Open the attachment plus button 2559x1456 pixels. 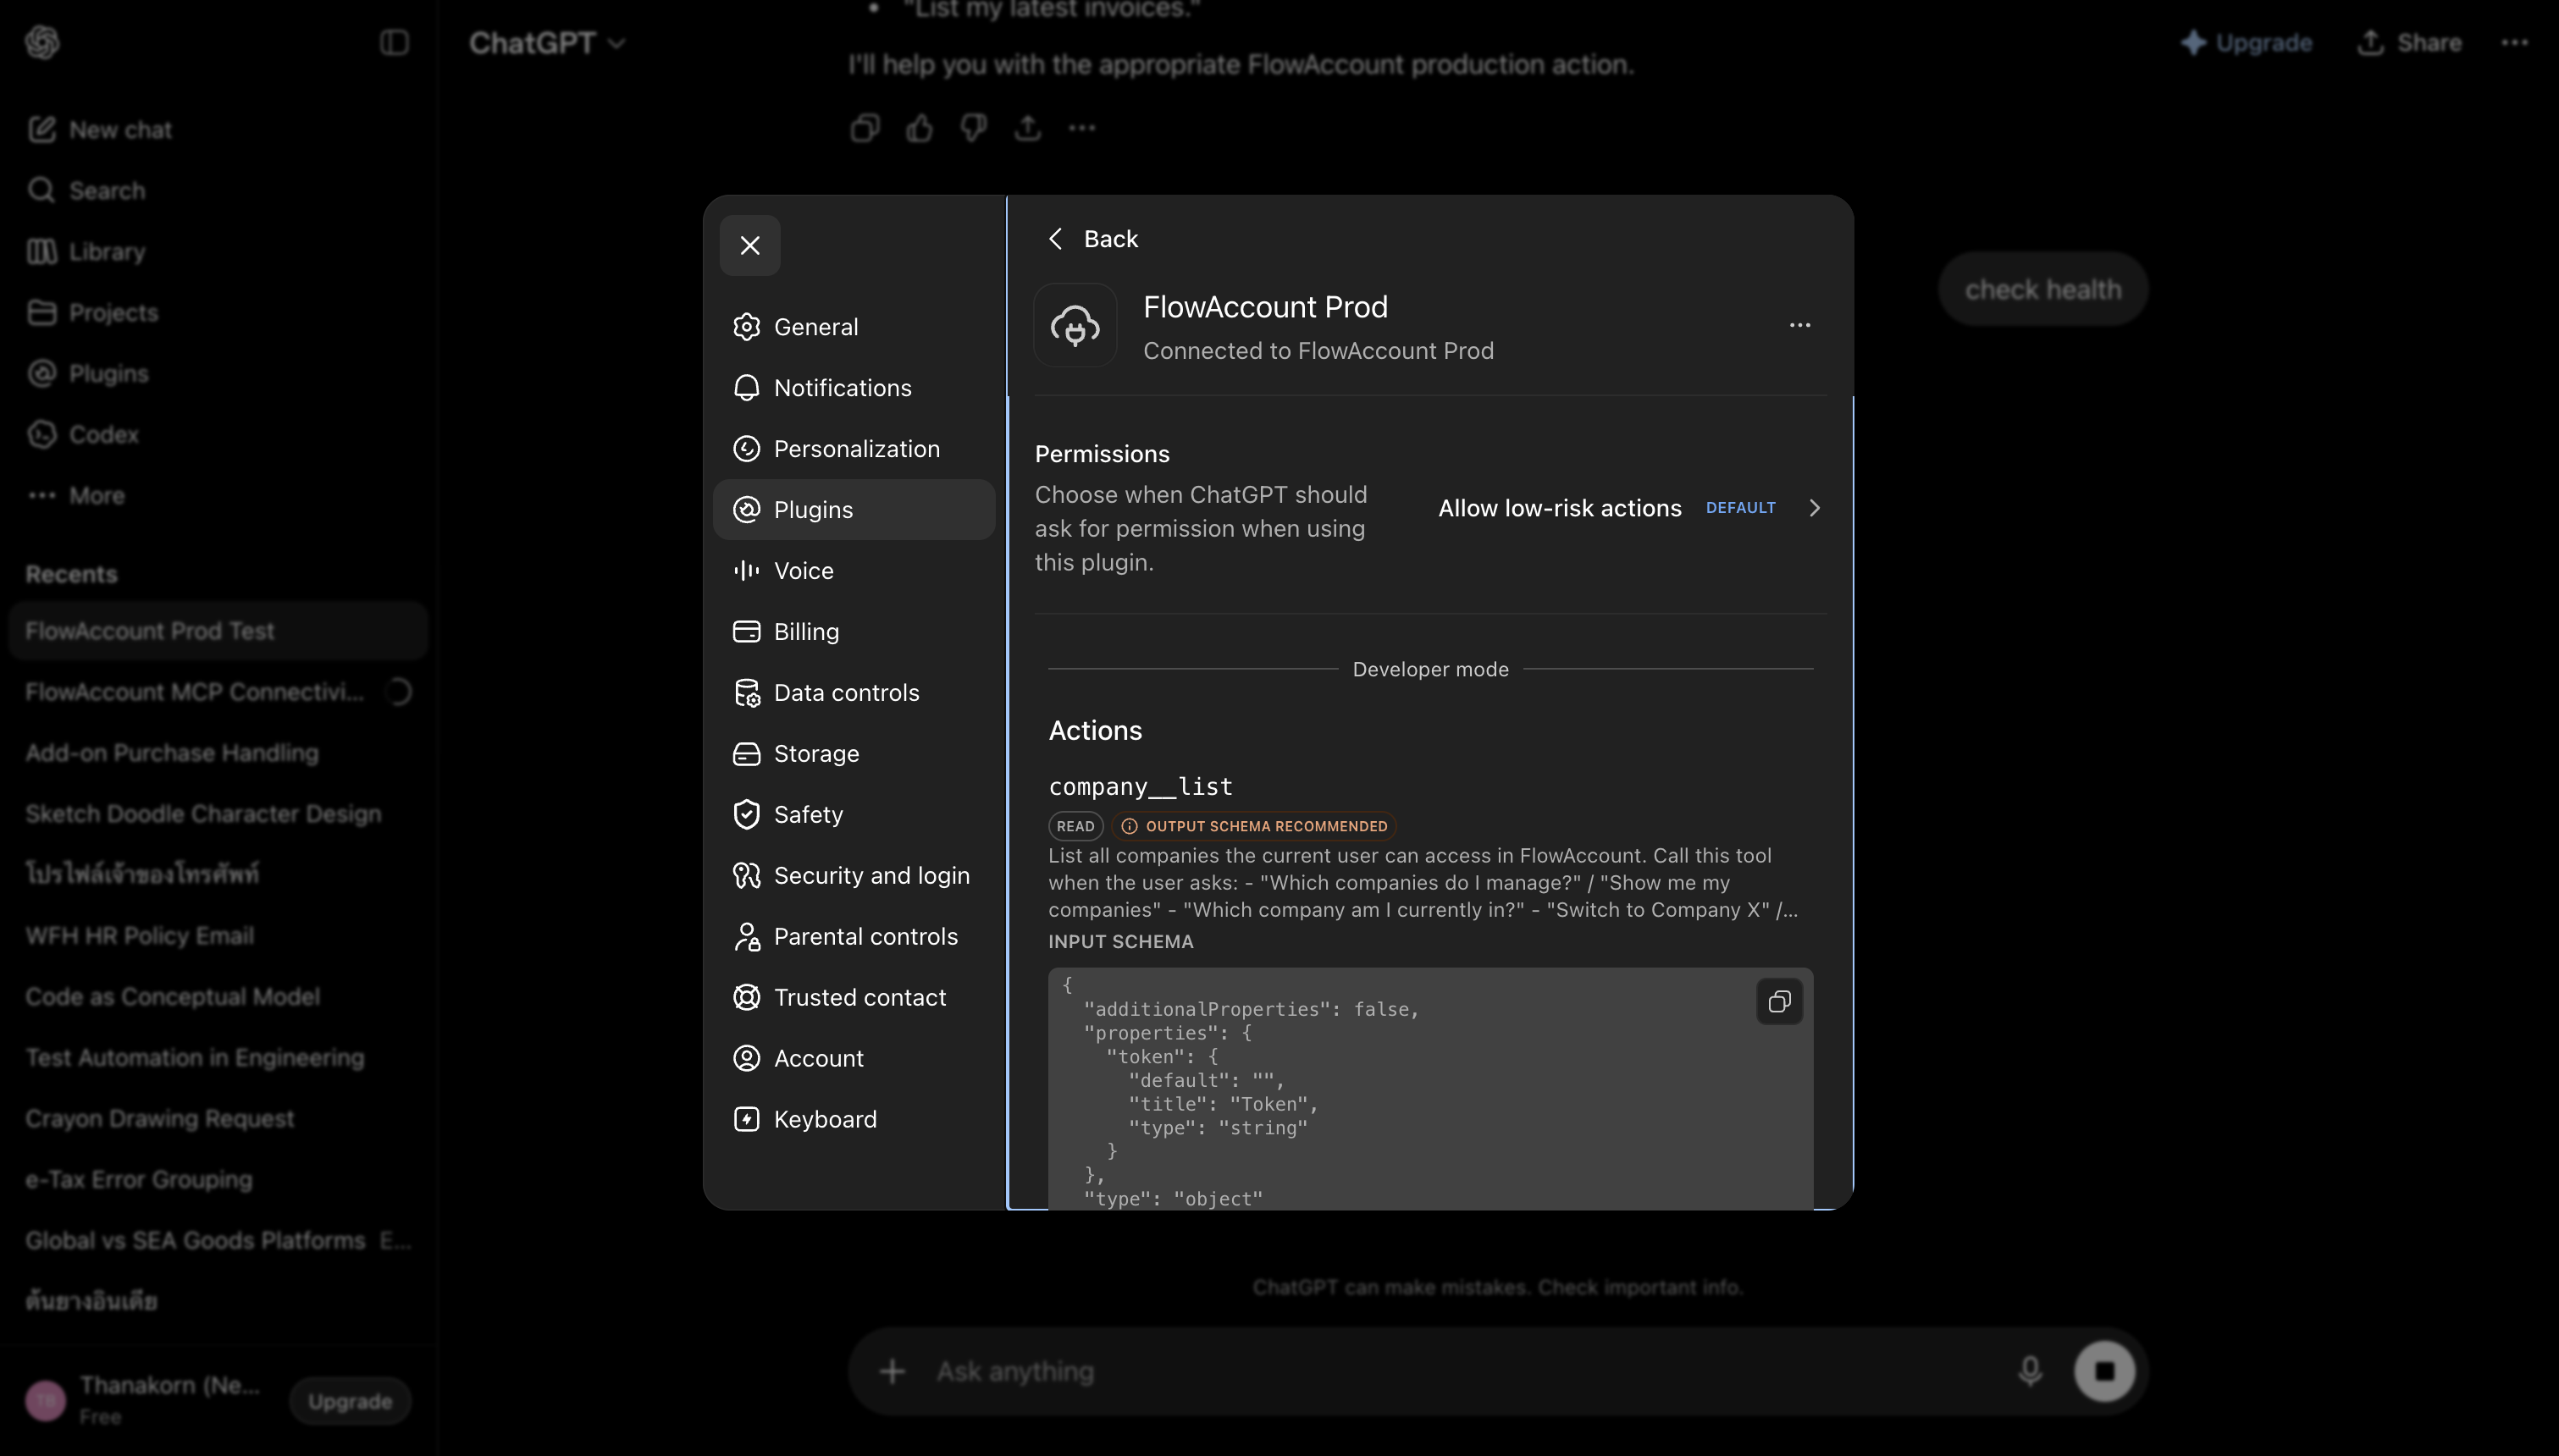point(892,1371)
